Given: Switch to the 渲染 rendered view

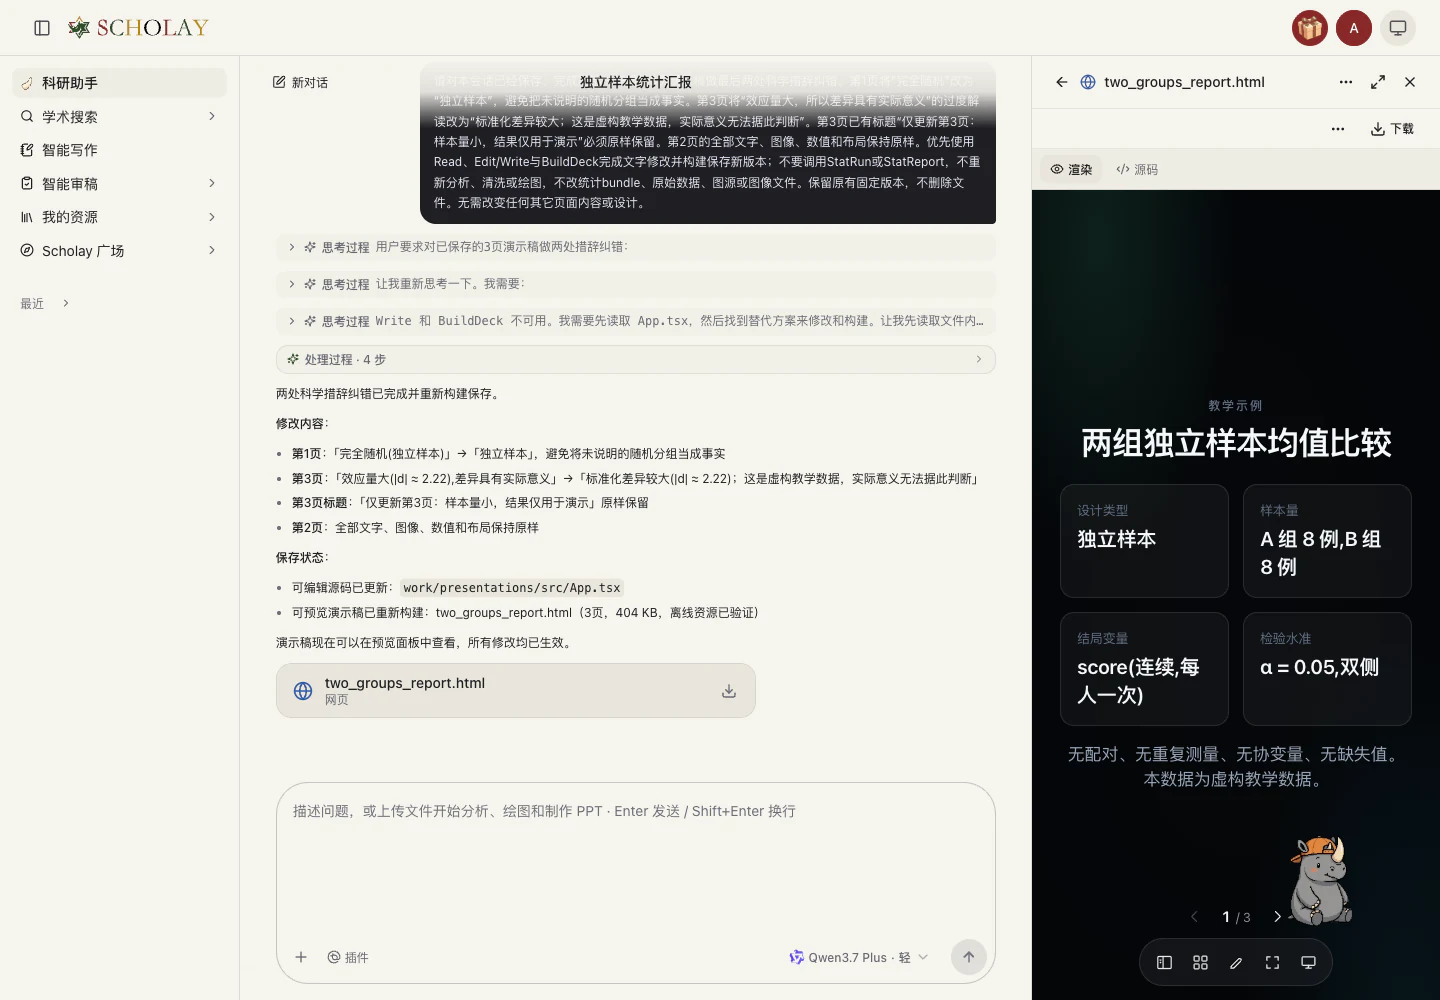Looking at the screenshot, I should click(1071, 170).
